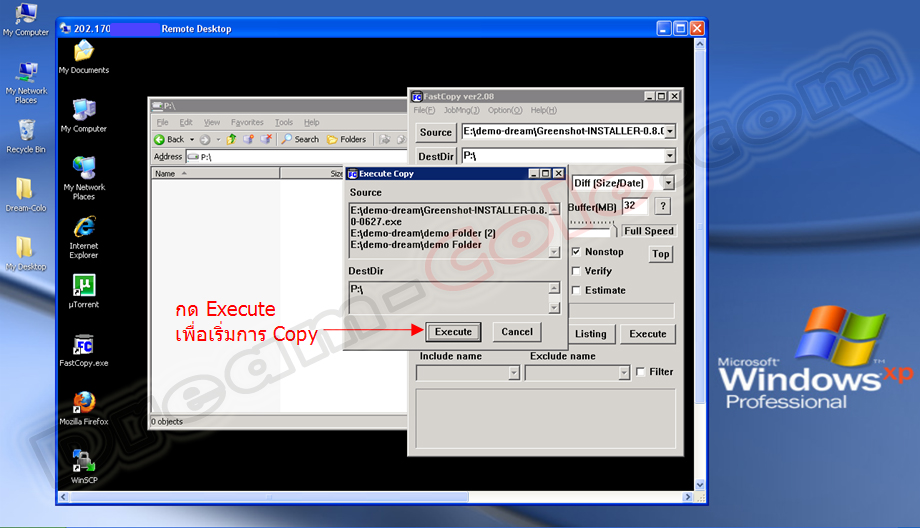Open the Recycle Bin
920x528 pixels.
click(x=26, y=136)
